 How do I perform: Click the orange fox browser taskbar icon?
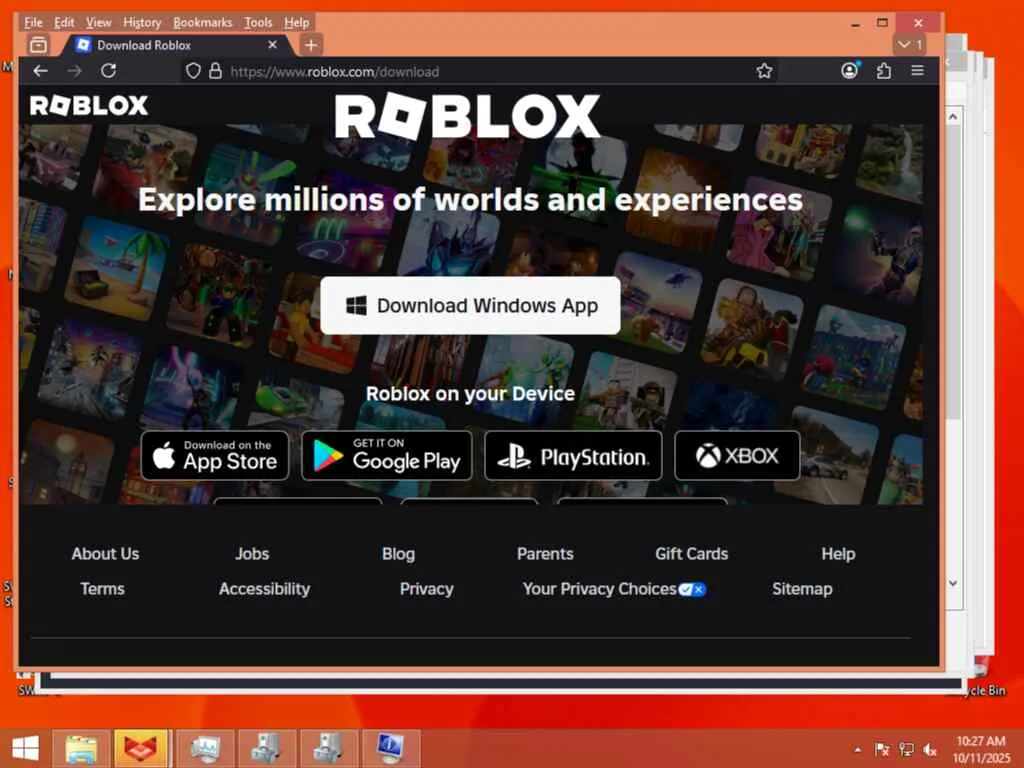[141, 748]
